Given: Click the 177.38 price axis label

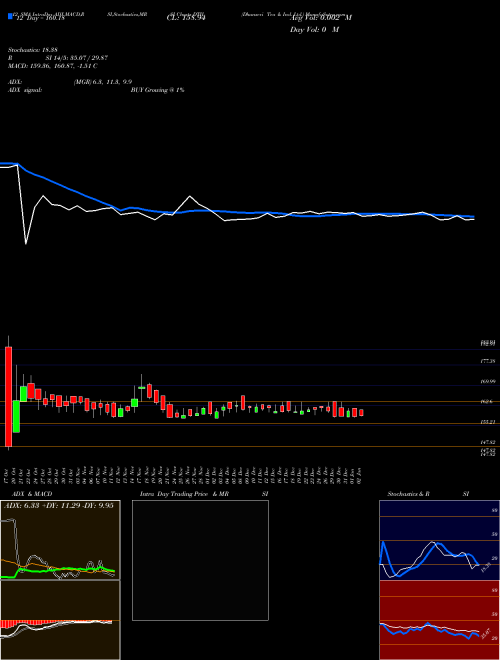Looking at the screenshot, I should [x=488, y=361].
